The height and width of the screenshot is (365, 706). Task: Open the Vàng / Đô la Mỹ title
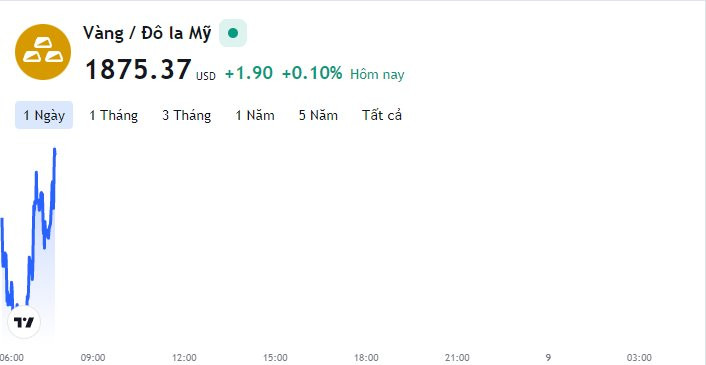coord(147,34)
